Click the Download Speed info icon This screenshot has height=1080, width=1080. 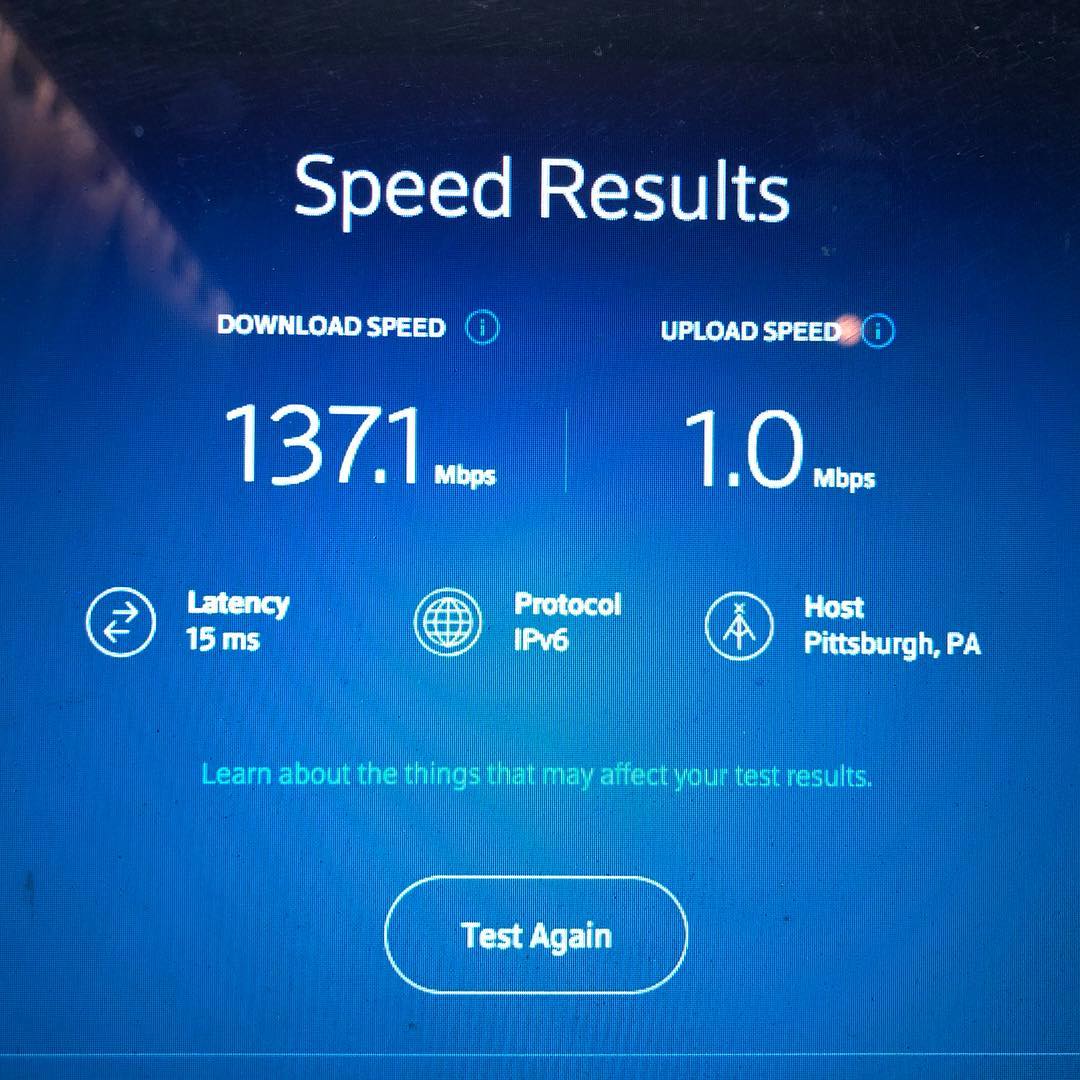click(482, 328)
